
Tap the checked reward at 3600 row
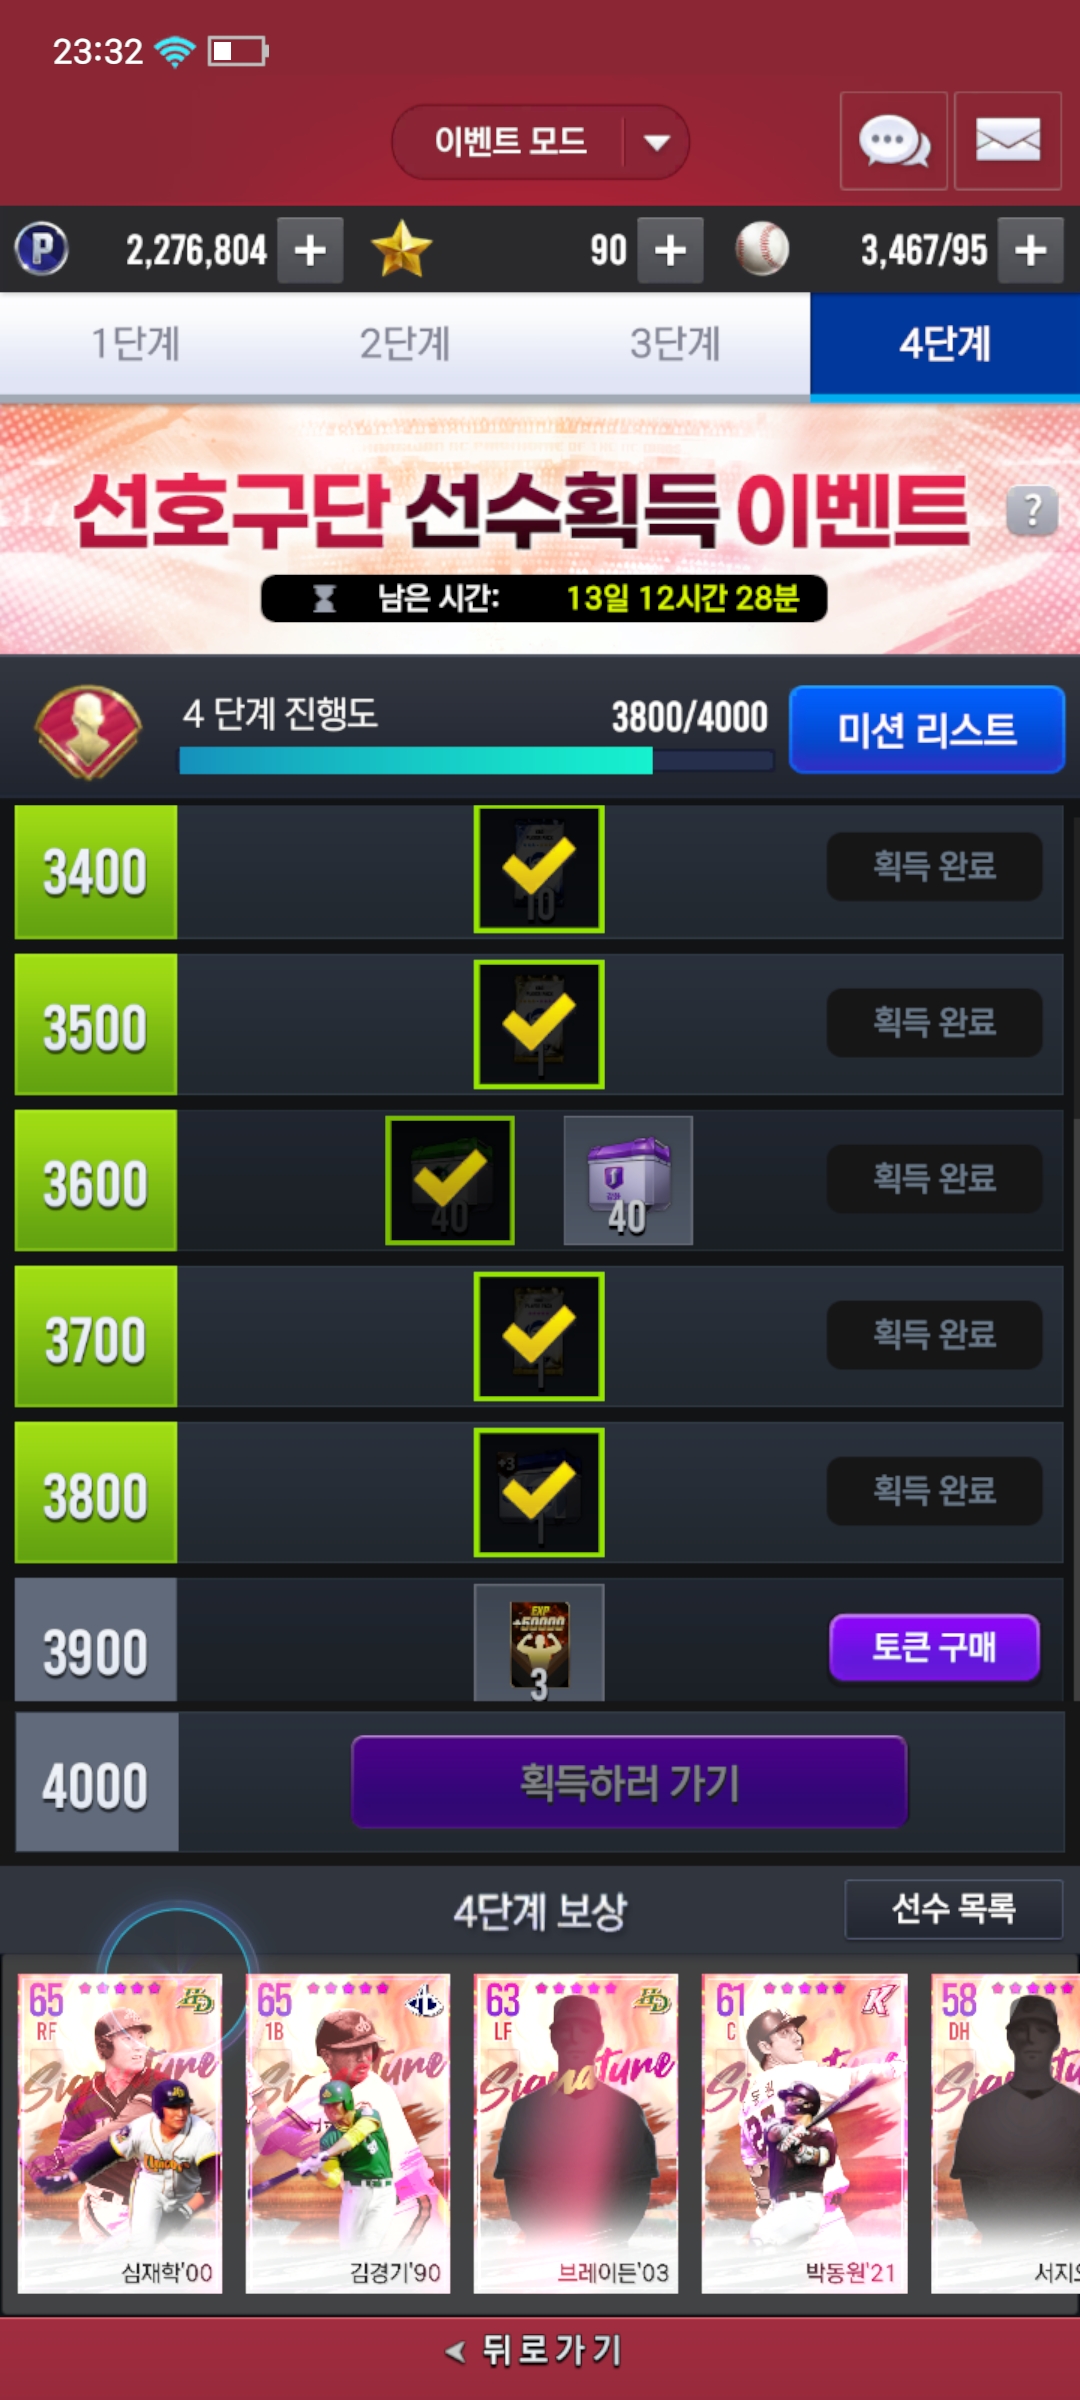tap(450, 1181)
